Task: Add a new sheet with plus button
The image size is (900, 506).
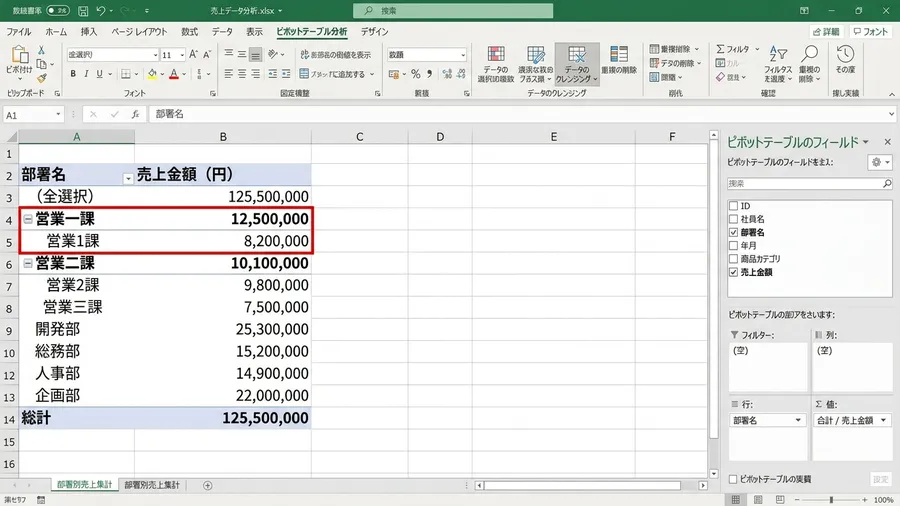Action: [x=207, y=486]
